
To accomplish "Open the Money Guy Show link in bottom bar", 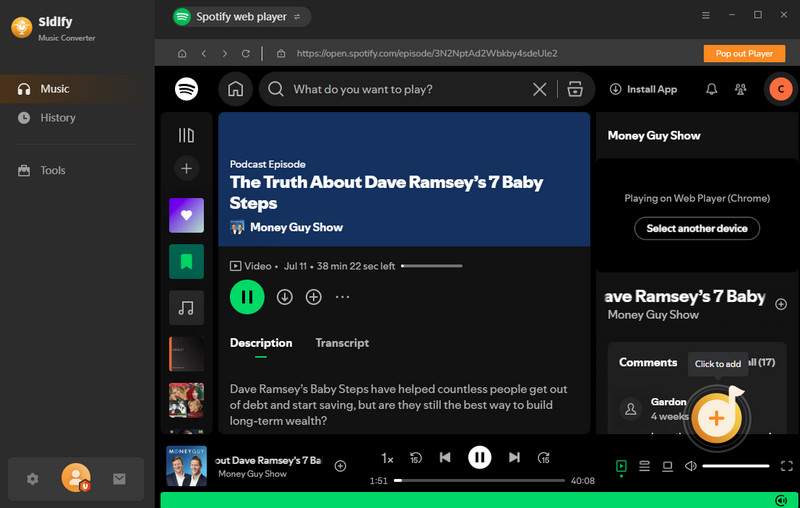I will tap(252, 474).
